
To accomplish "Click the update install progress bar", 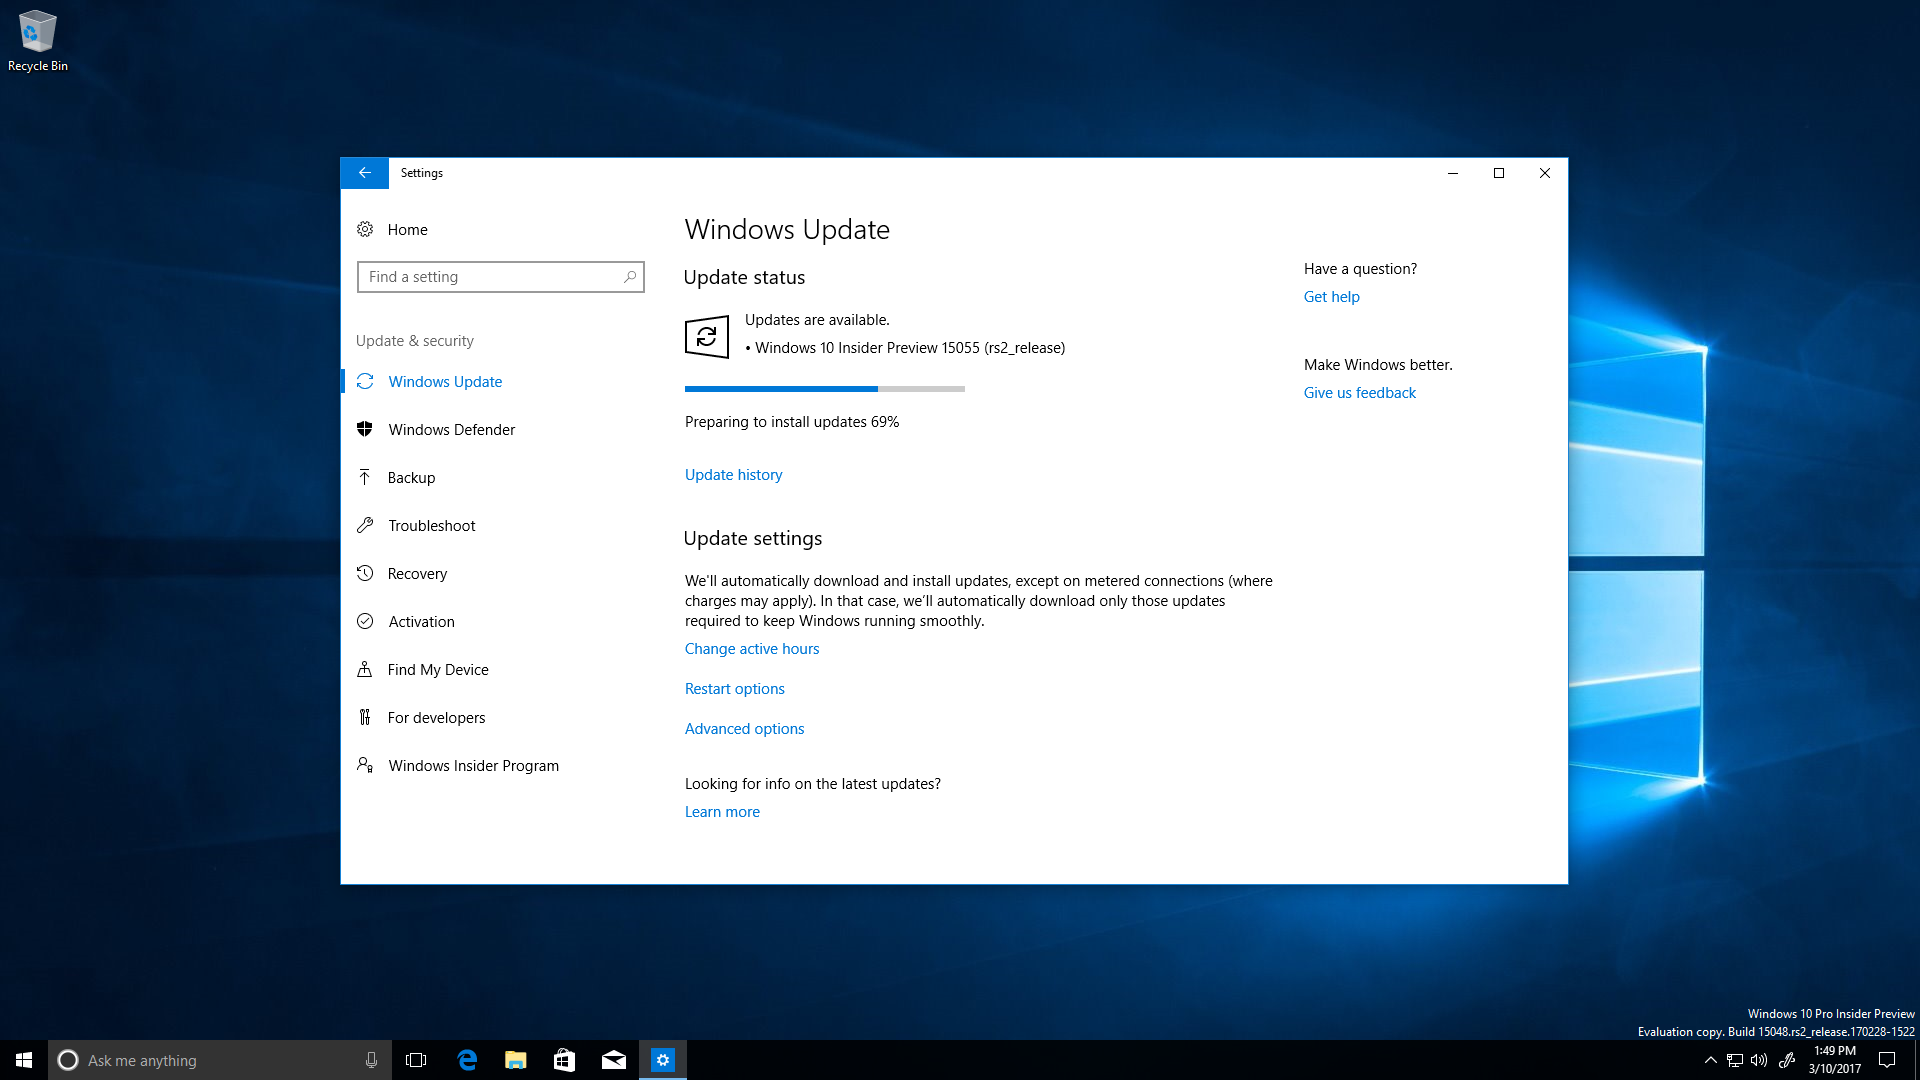I will coord(825,389).
